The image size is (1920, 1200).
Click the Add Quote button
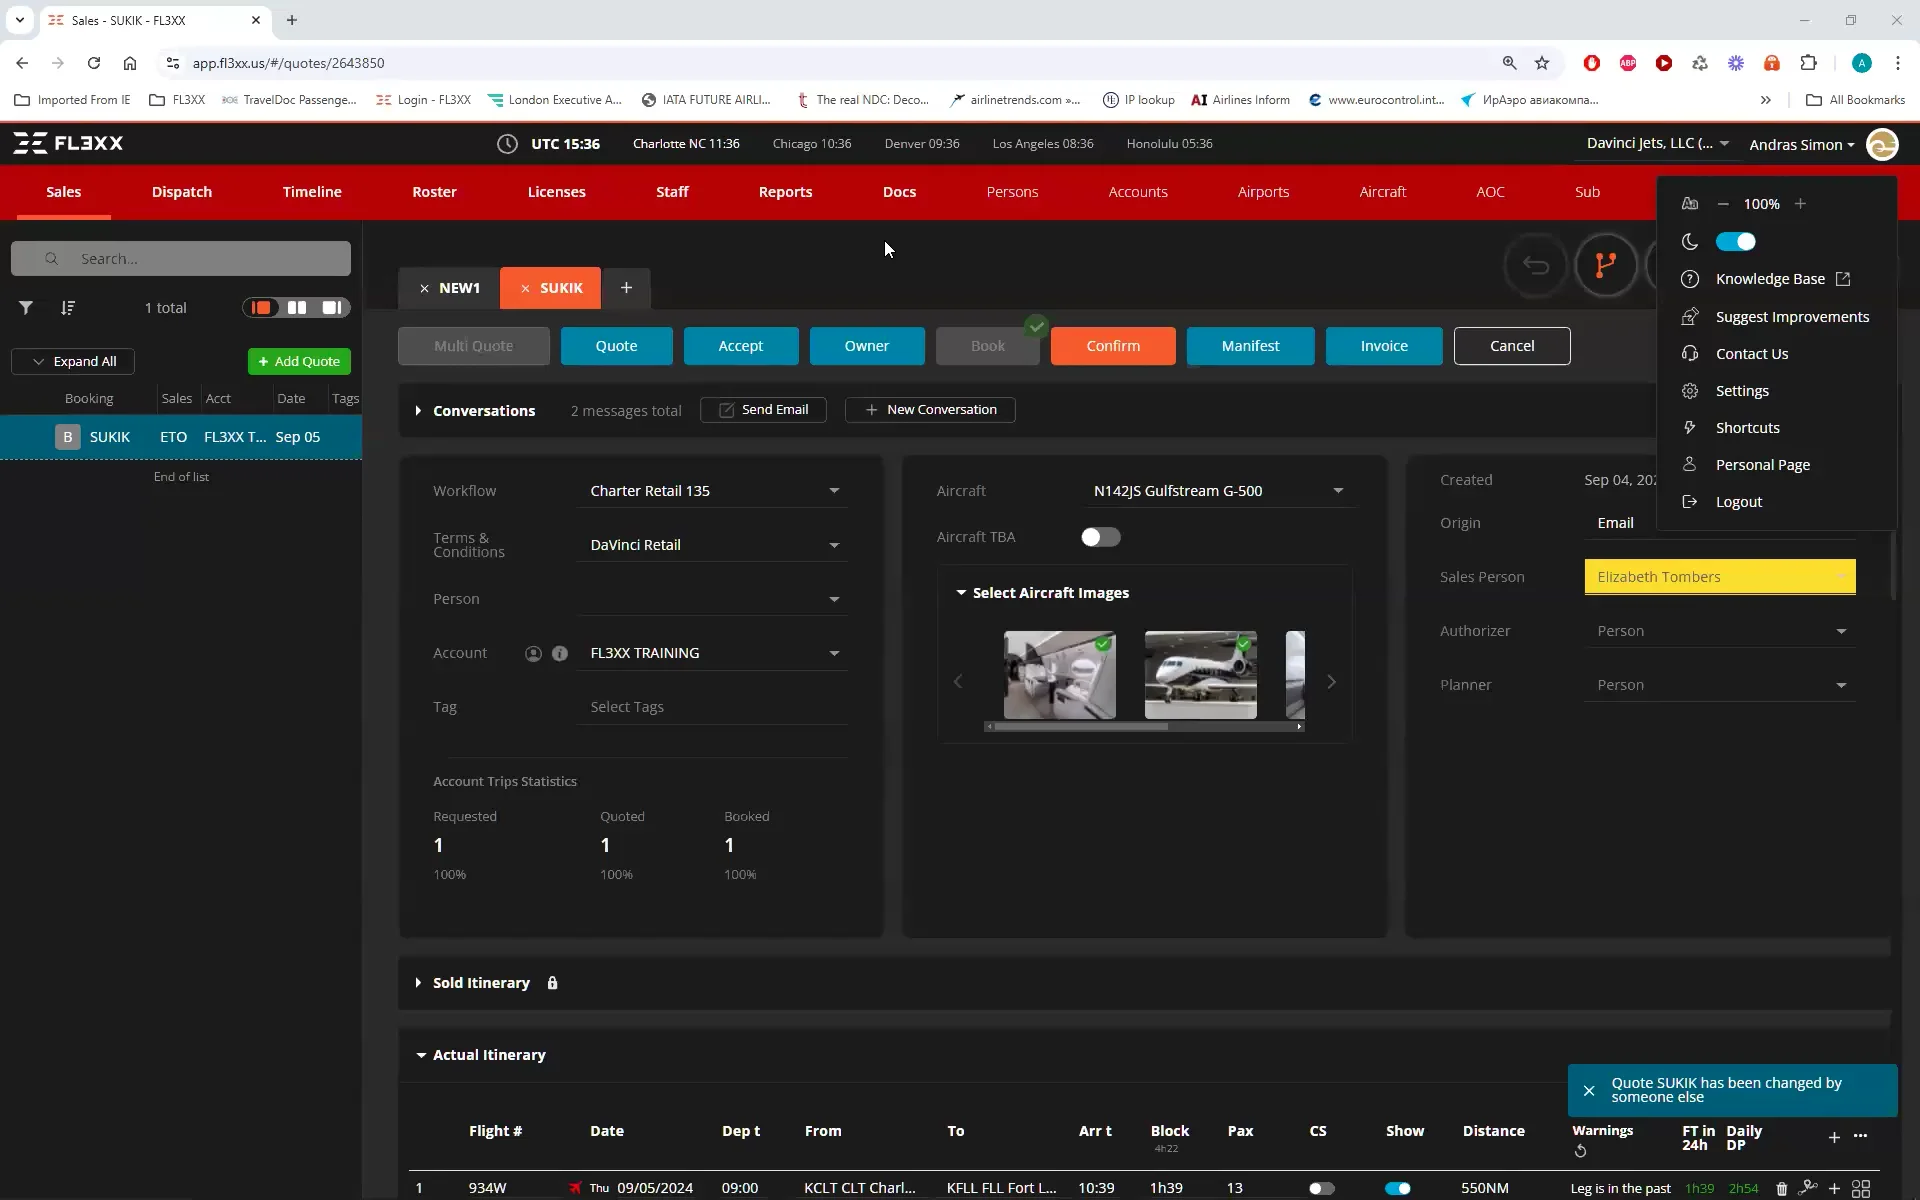[299, 361]
